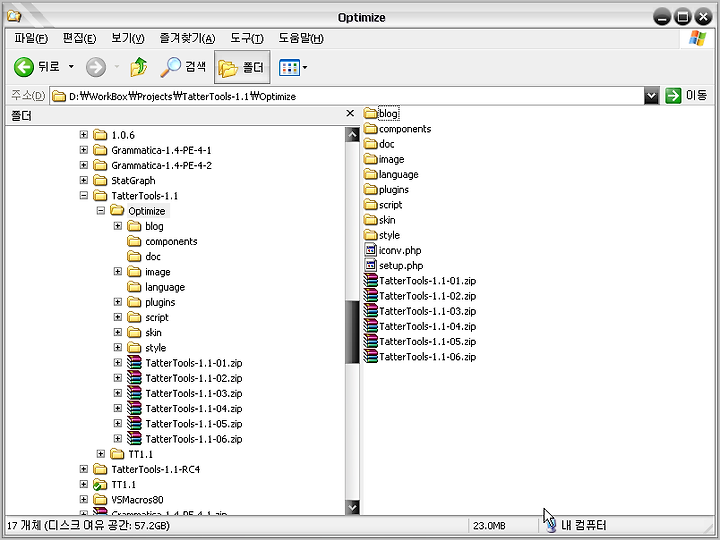The image size is (720, 540).
Task: Click the folder tree scrollbar down arrow
Action: [x=353, y=507]
